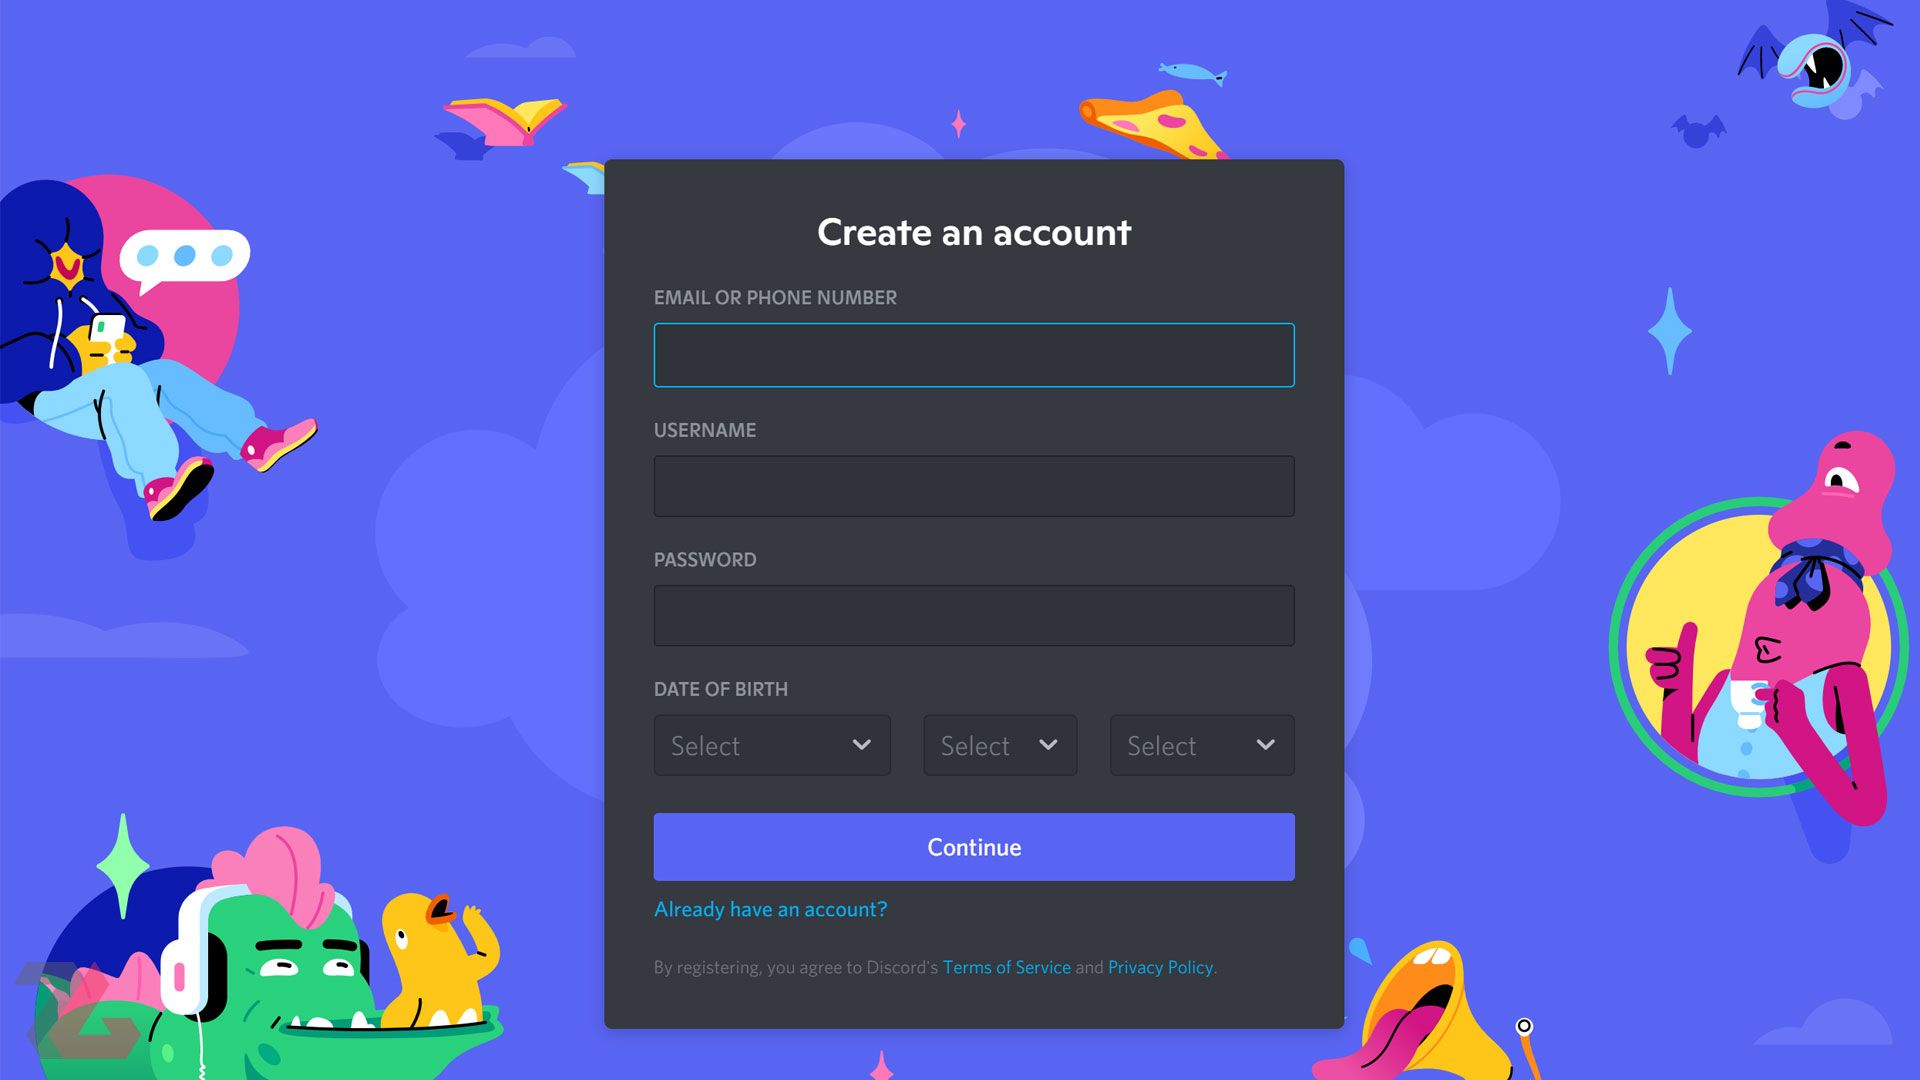Click the password input field
The width and height of the screenshot is (1920, 1080).
click(973, 615)
